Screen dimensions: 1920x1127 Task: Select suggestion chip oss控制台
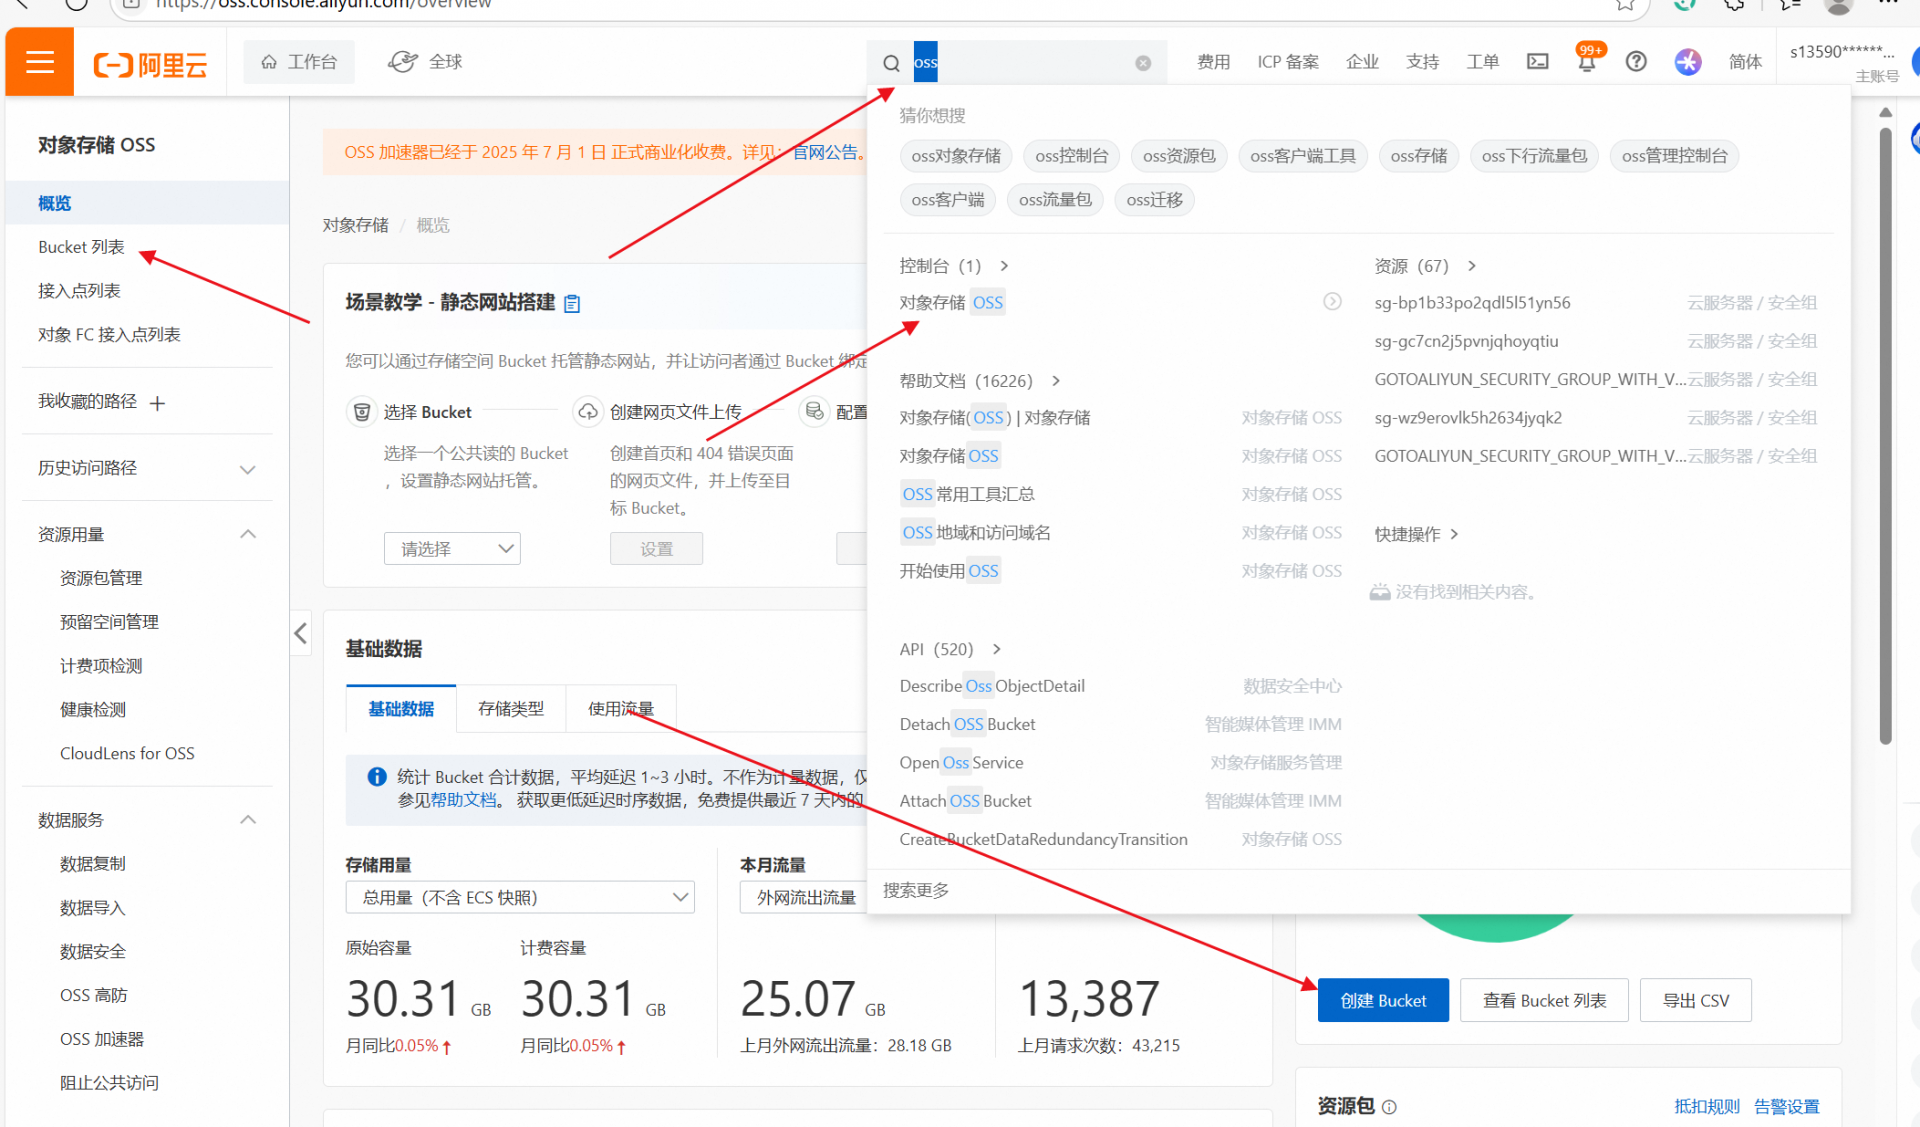tap(1072, 156)
